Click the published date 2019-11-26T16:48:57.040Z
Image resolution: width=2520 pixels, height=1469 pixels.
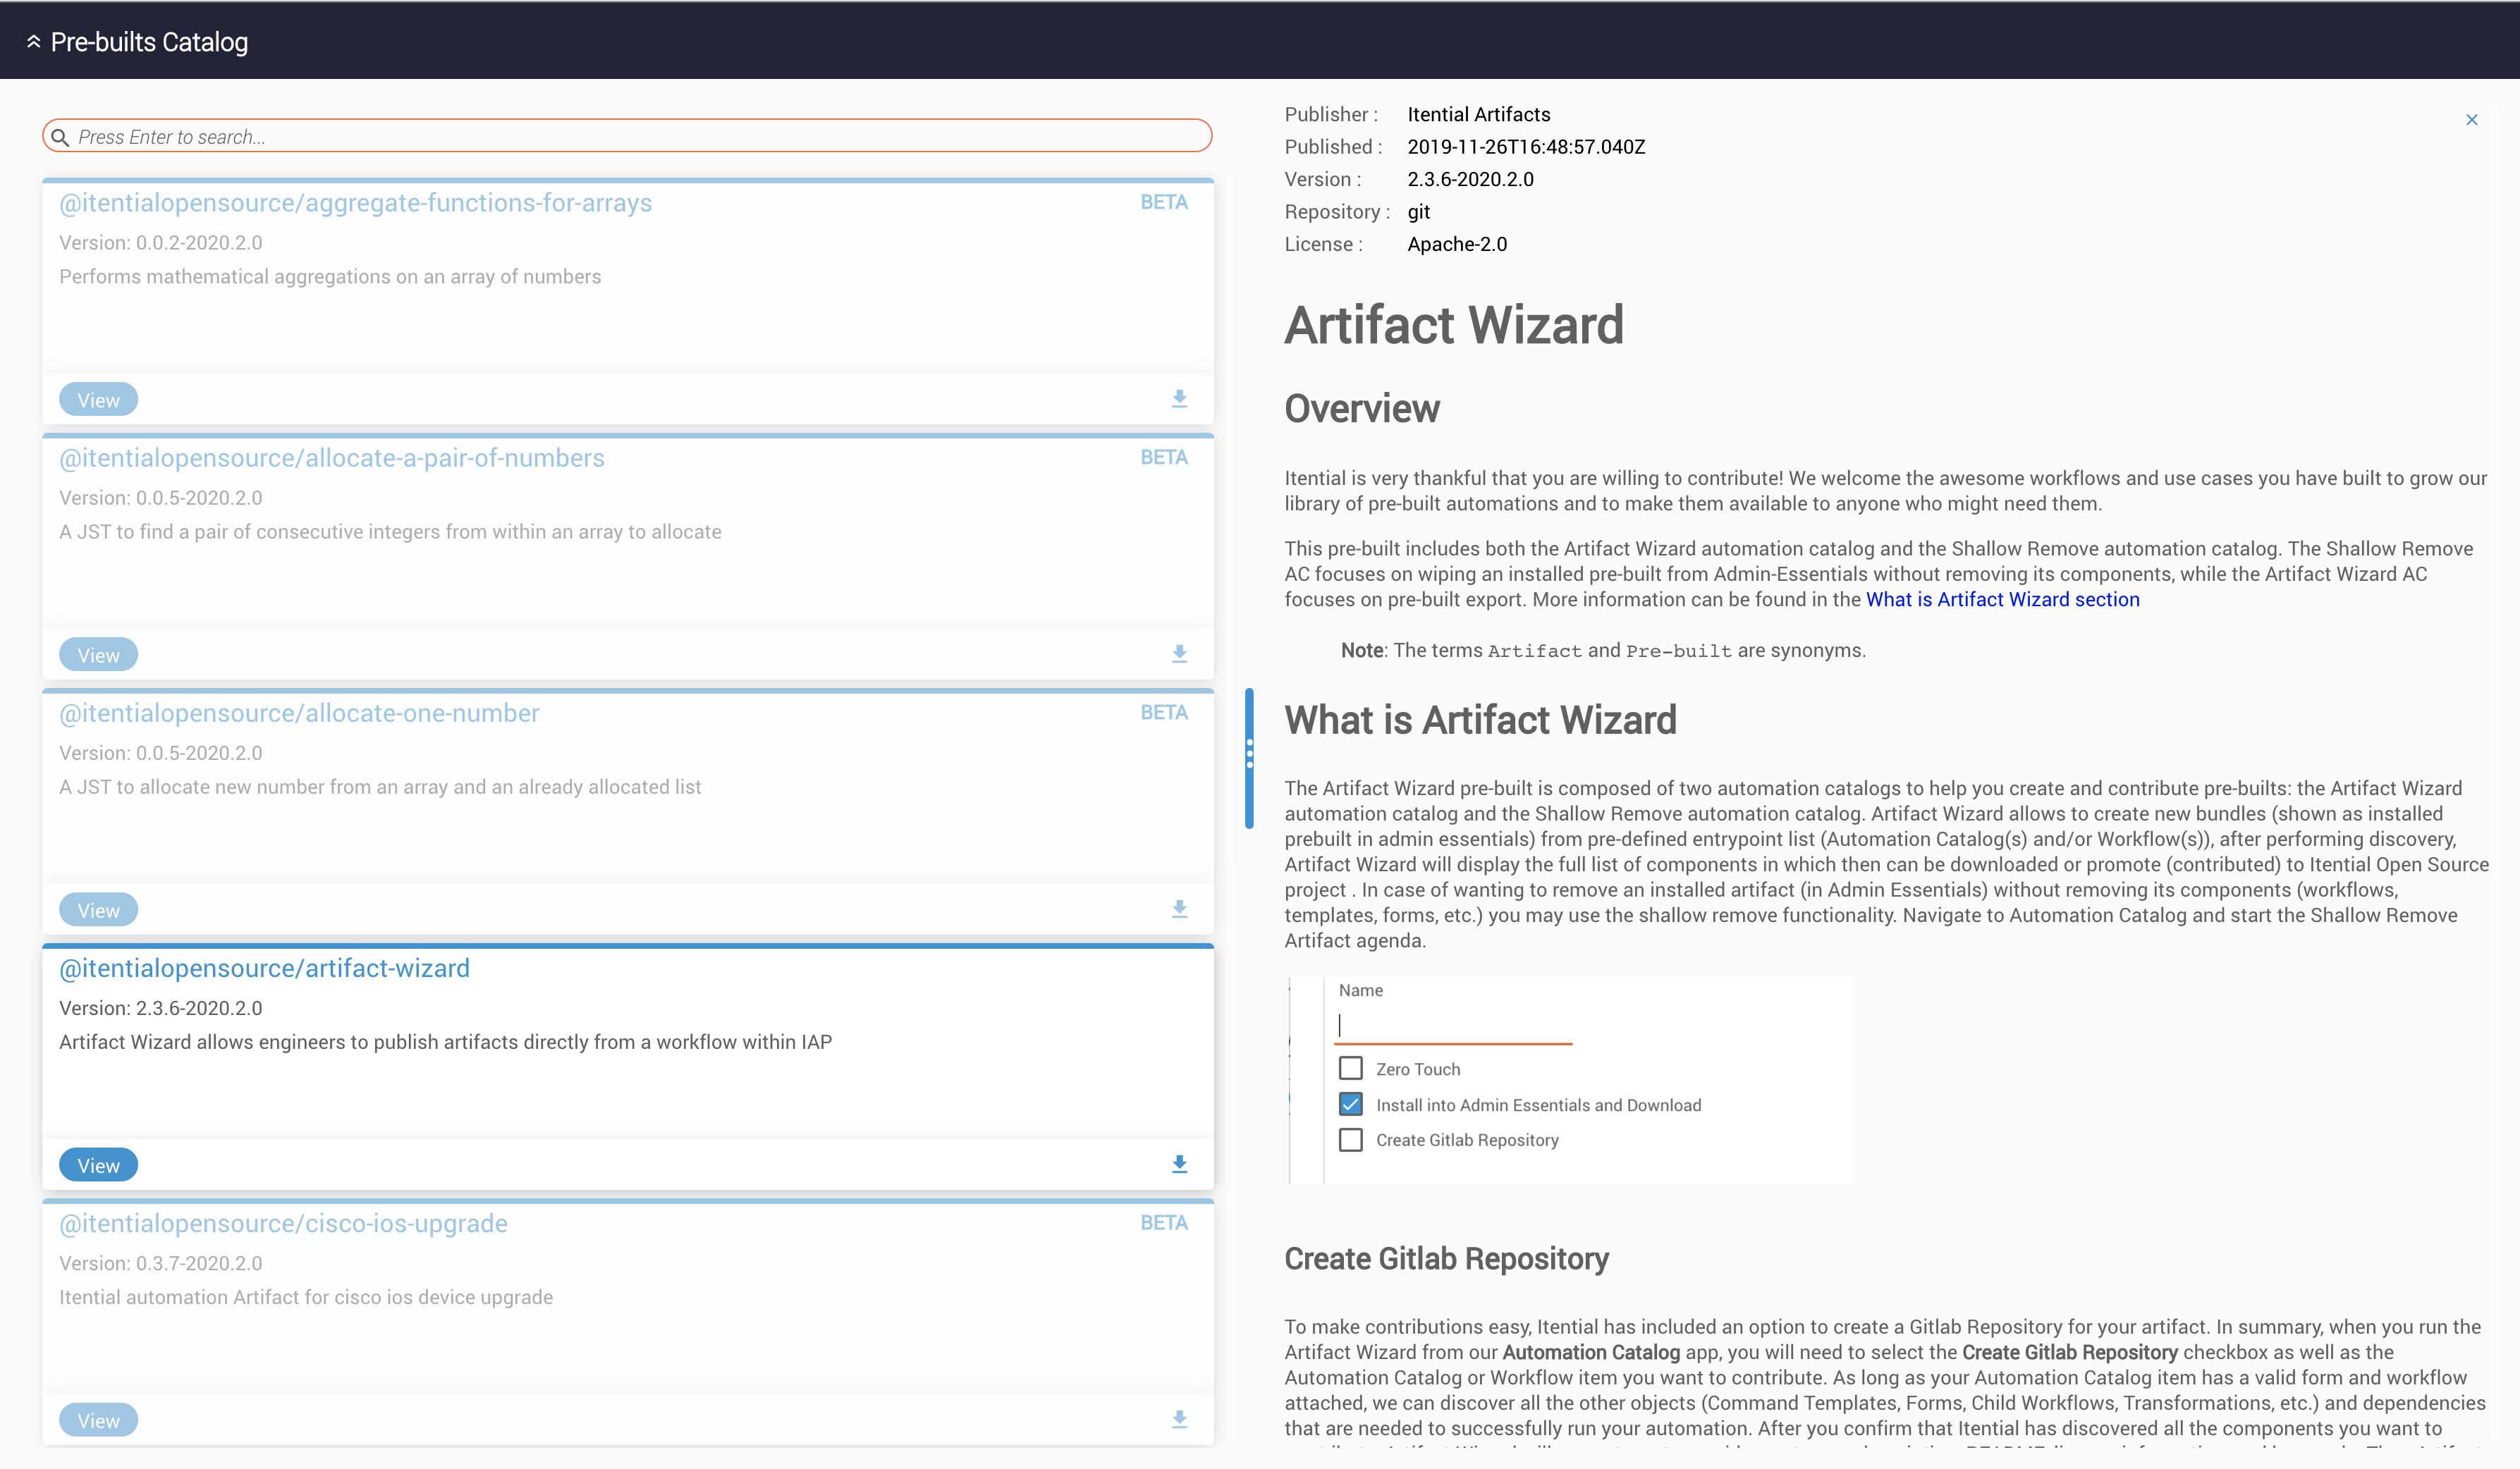[x=1526, y=147]
